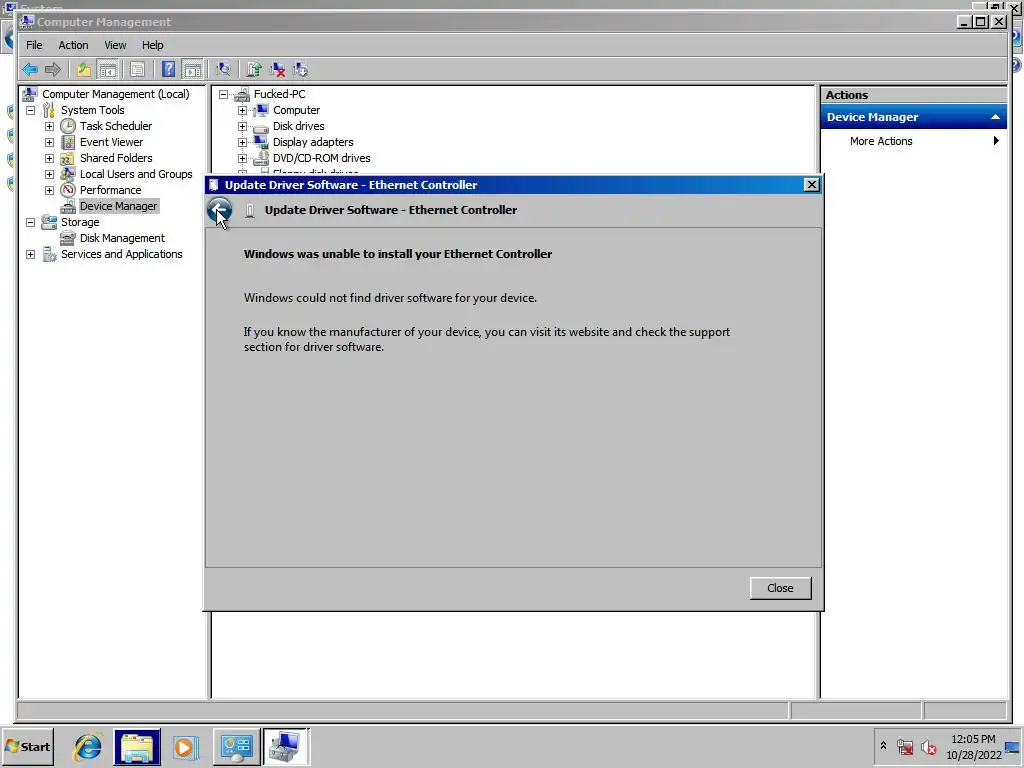Open the Start menu
This screenshot has width=1024, height=768.
coord(27,746)
